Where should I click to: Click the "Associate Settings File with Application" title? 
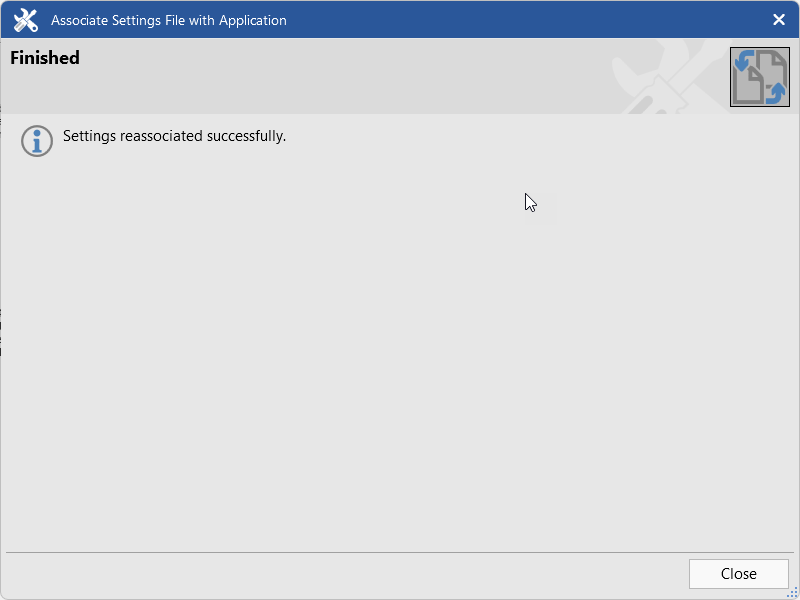pyautogui.click(x=169, y=20)
